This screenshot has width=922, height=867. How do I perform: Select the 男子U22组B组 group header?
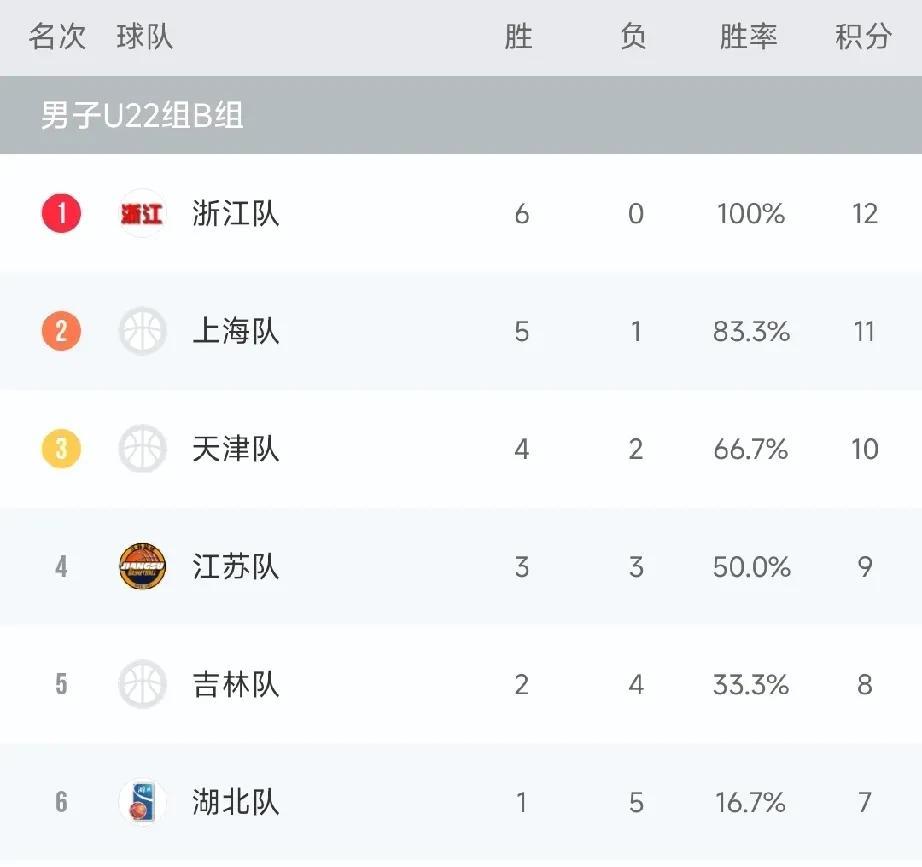pos(142,115)
